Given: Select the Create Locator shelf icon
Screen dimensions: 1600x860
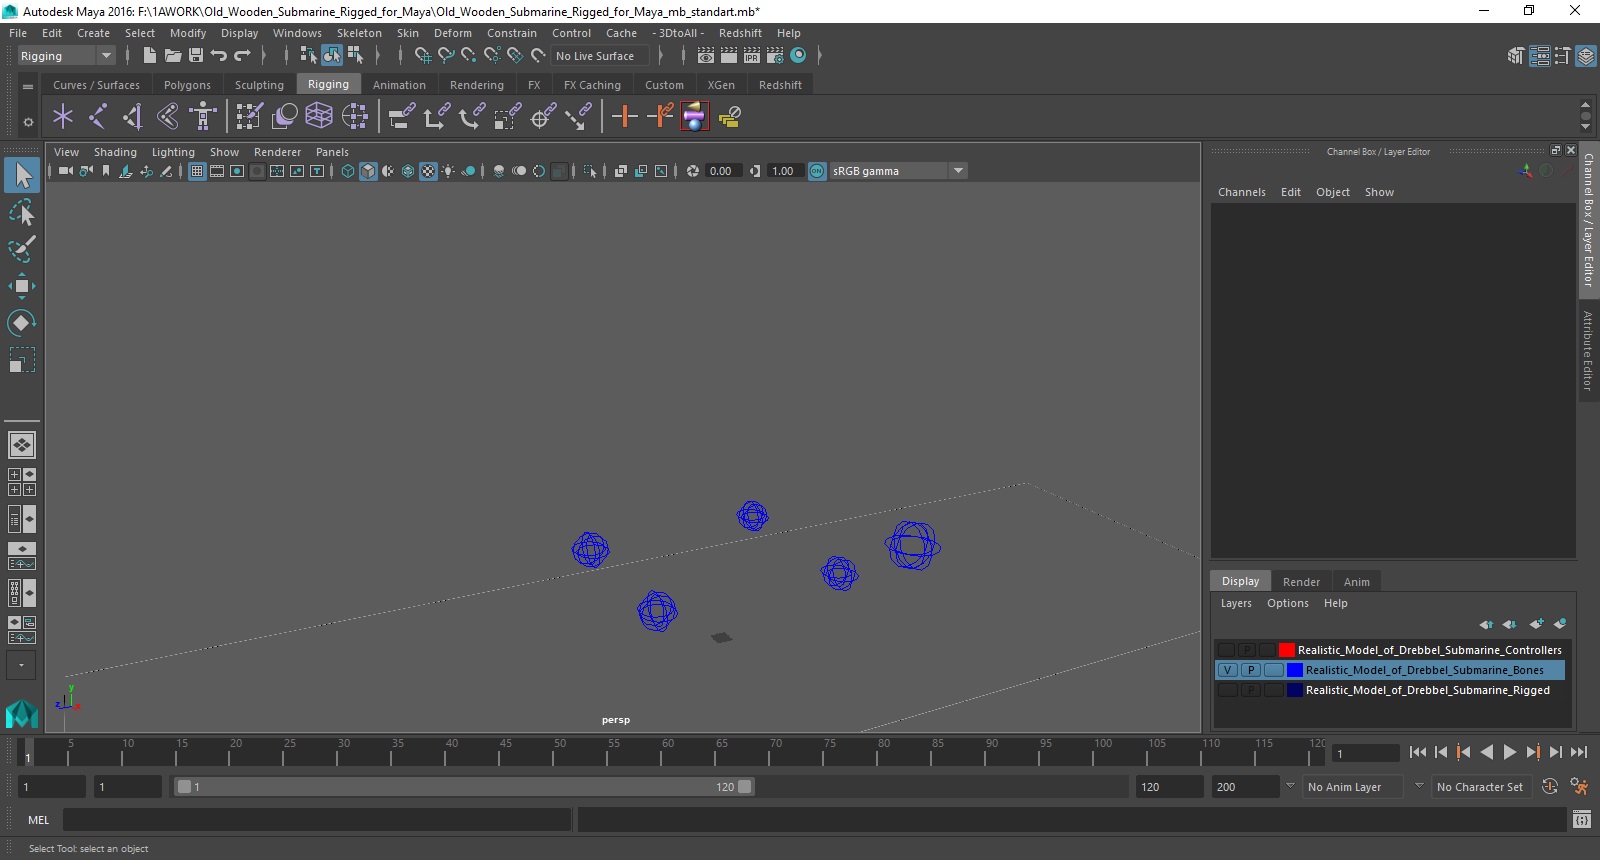Looking at the screenshot, I should coord(63,117).
